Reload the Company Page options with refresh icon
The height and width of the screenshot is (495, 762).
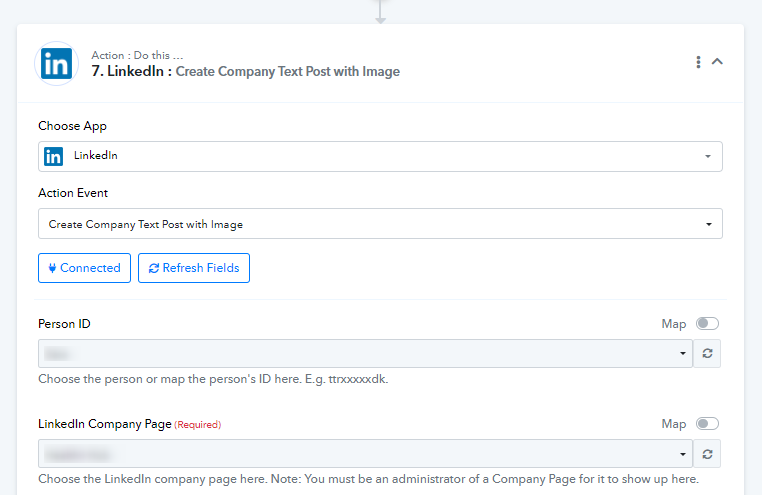coord(707,454)
